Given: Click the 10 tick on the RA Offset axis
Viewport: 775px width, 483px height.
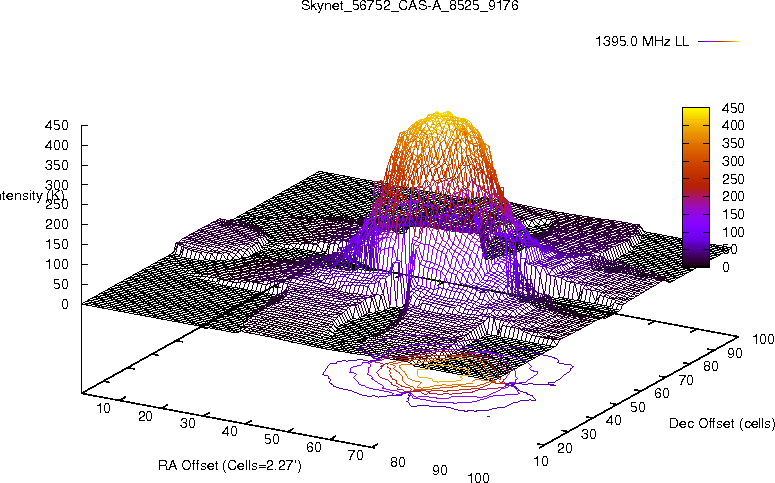Looking at the screenshot, I should click(x=103, y=408).
